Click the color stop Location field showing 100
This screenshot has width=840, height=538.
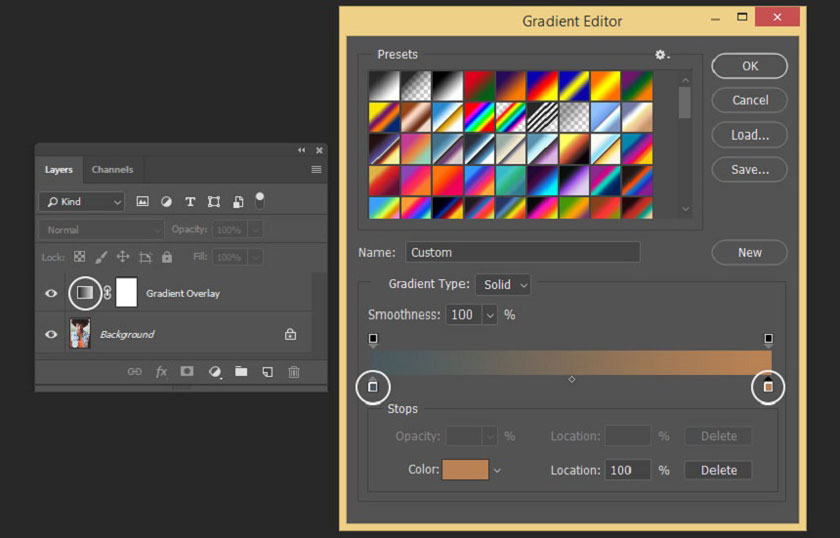coord(627,470)
